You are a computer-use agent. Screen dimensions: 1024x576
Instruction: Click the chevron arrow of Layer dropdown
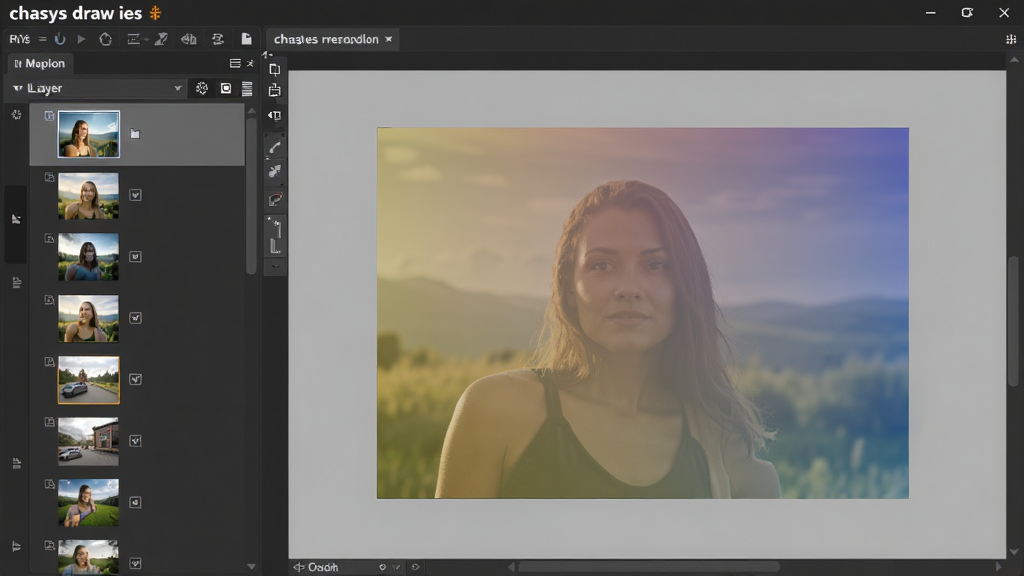point(178,88)
